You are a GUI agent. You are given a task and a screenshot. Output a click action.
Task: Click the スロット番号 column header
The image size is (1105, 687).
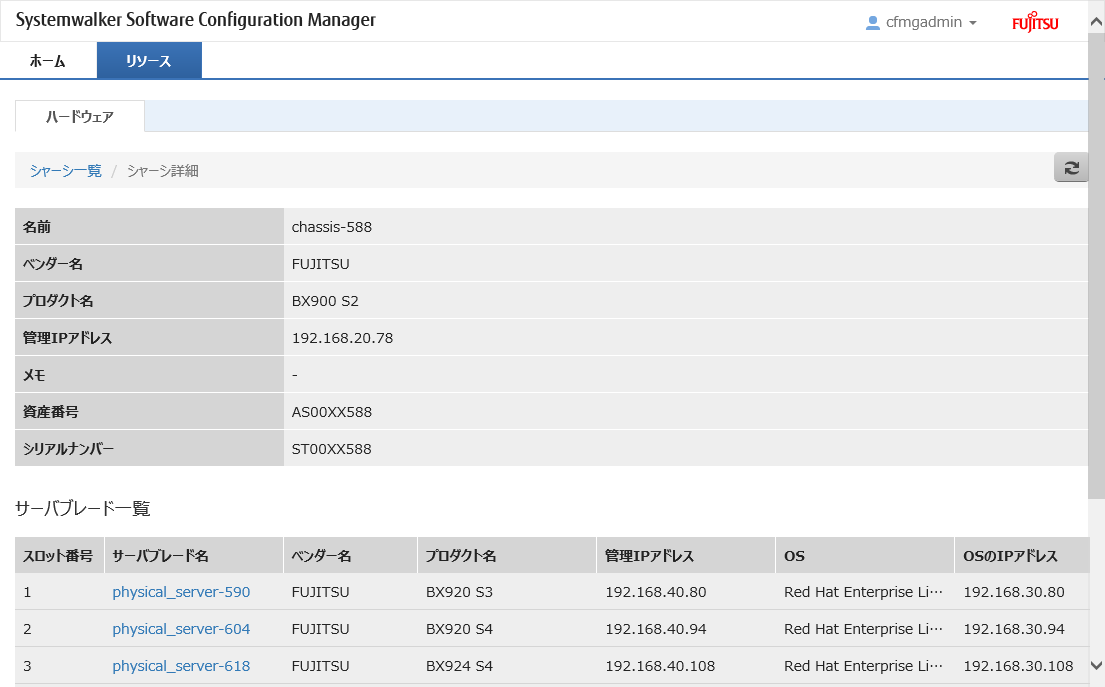60,555
